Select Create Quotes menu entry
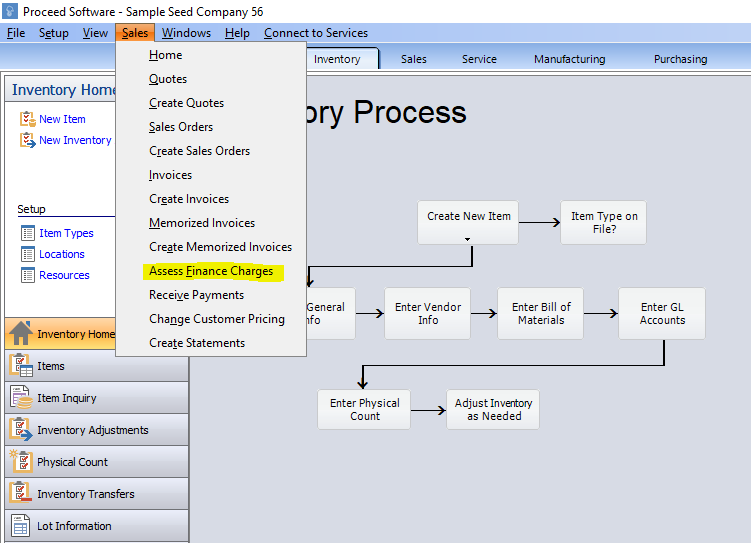Viewport: 751px width, 543px height. click(211, 103)
